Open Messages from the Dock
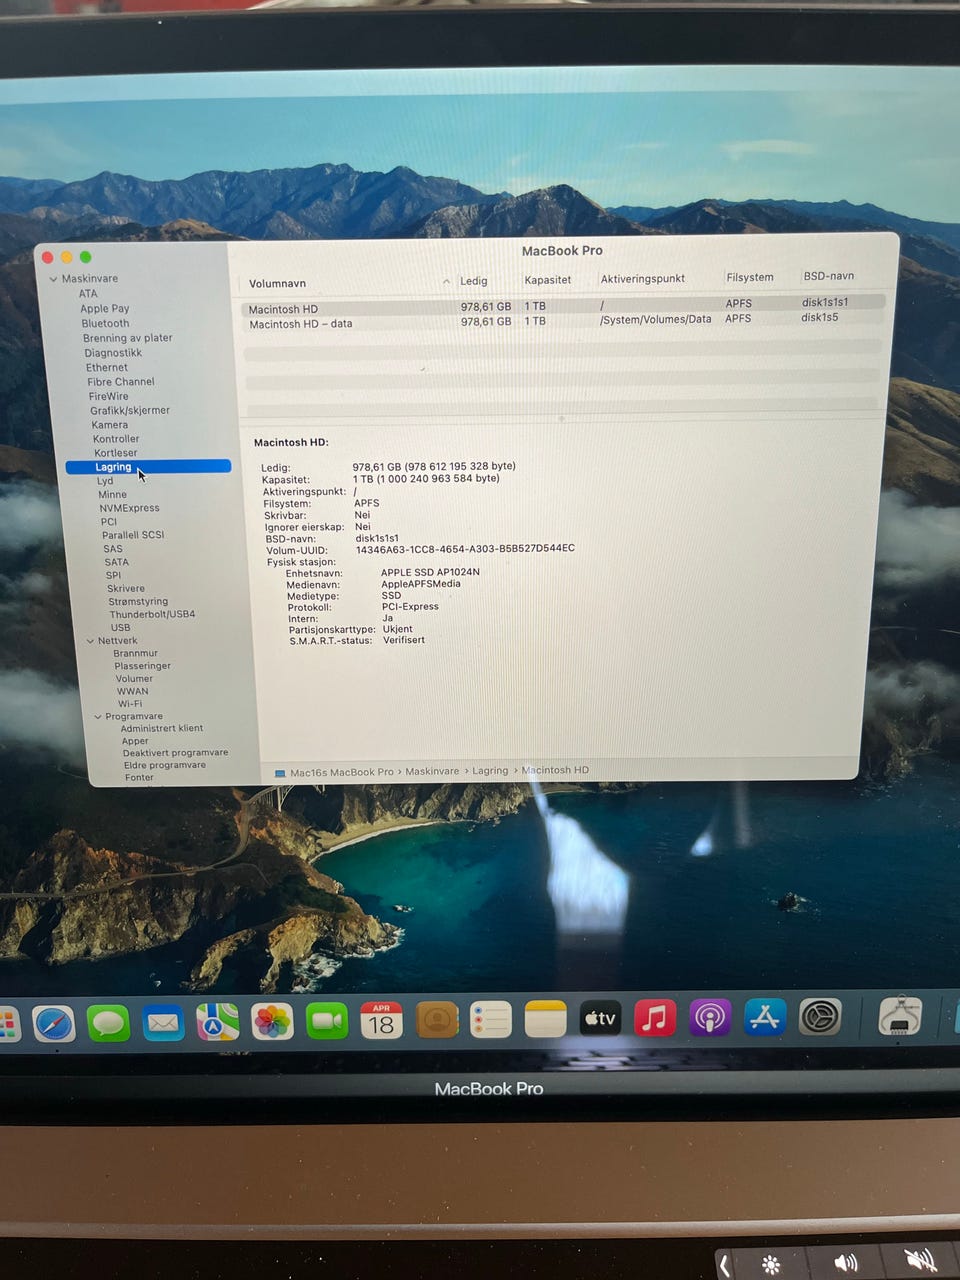The image size is (960, 1280). [x=108, y=1023]
